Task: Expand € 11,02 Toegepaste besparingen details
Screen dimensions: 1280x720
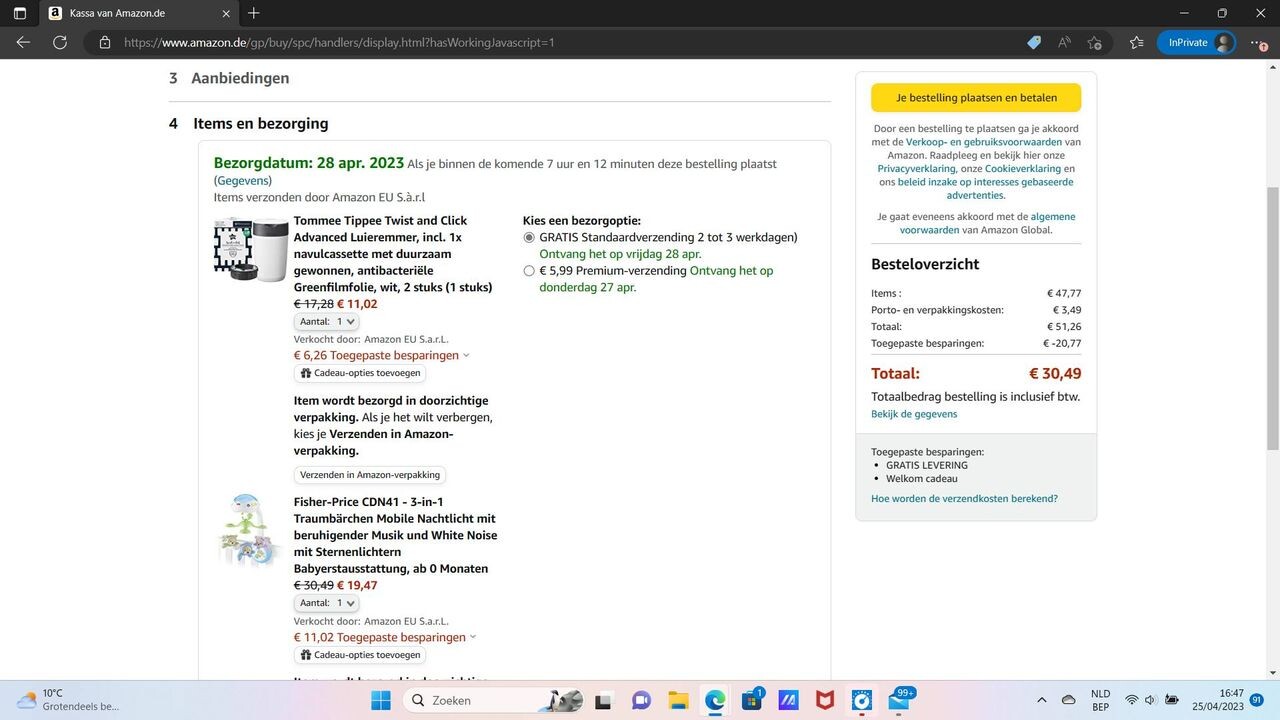Action: pyautogui.click(x=385, y=637)
